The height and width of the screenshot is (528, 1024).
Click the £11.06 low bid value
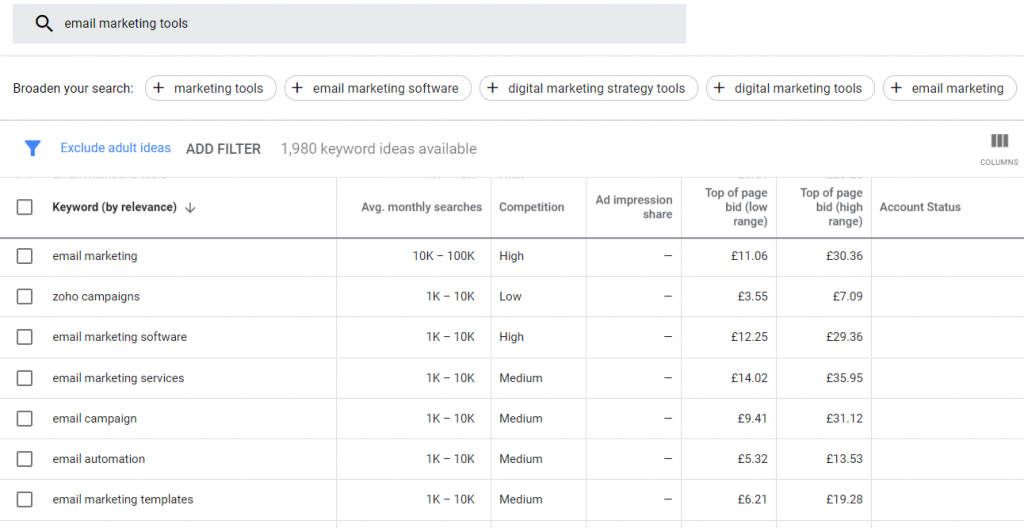click(749, 256)
